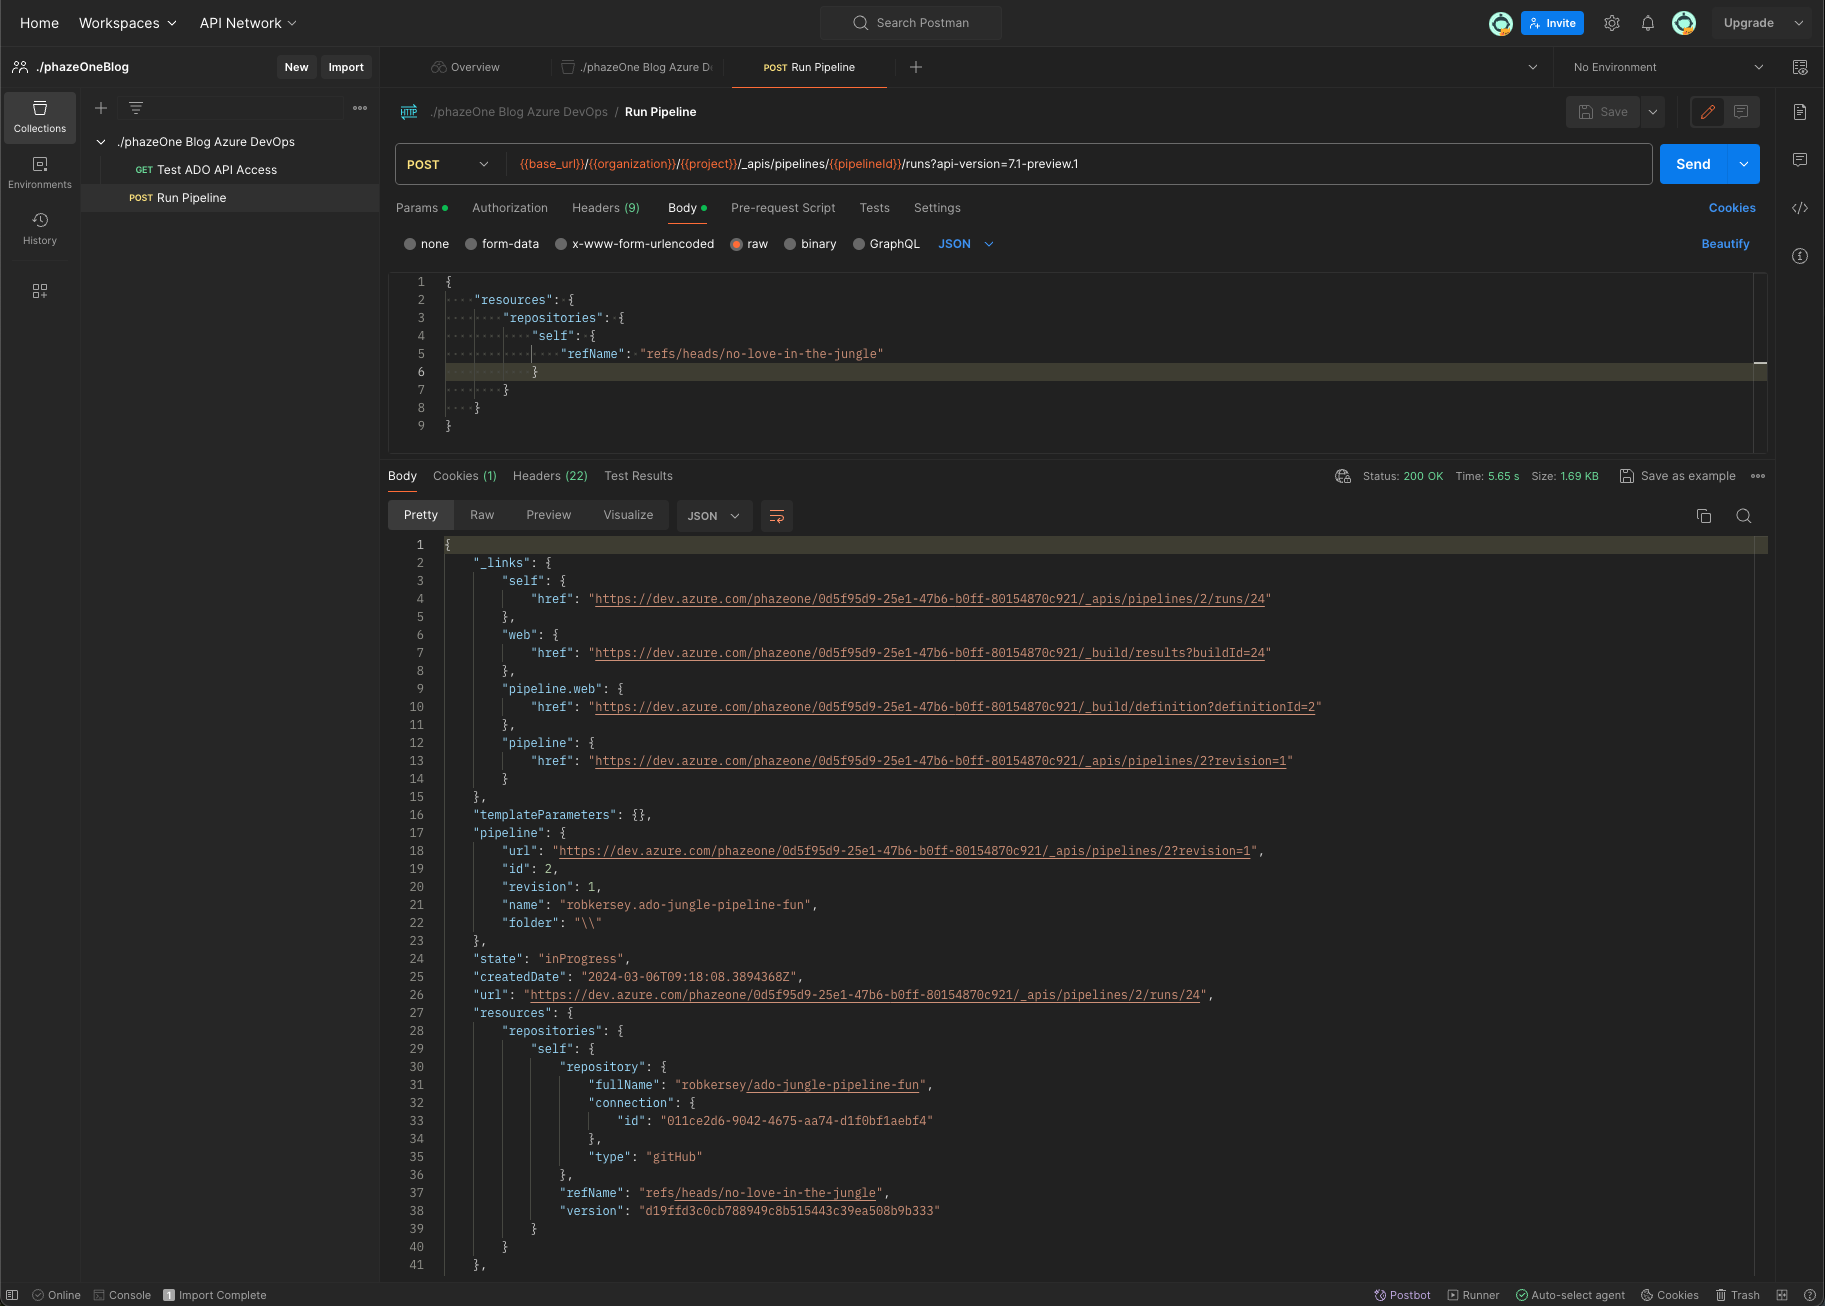The height and width of the screenshot is (1306, 1825).
Task: Click the Send button
Action: 1693,164
